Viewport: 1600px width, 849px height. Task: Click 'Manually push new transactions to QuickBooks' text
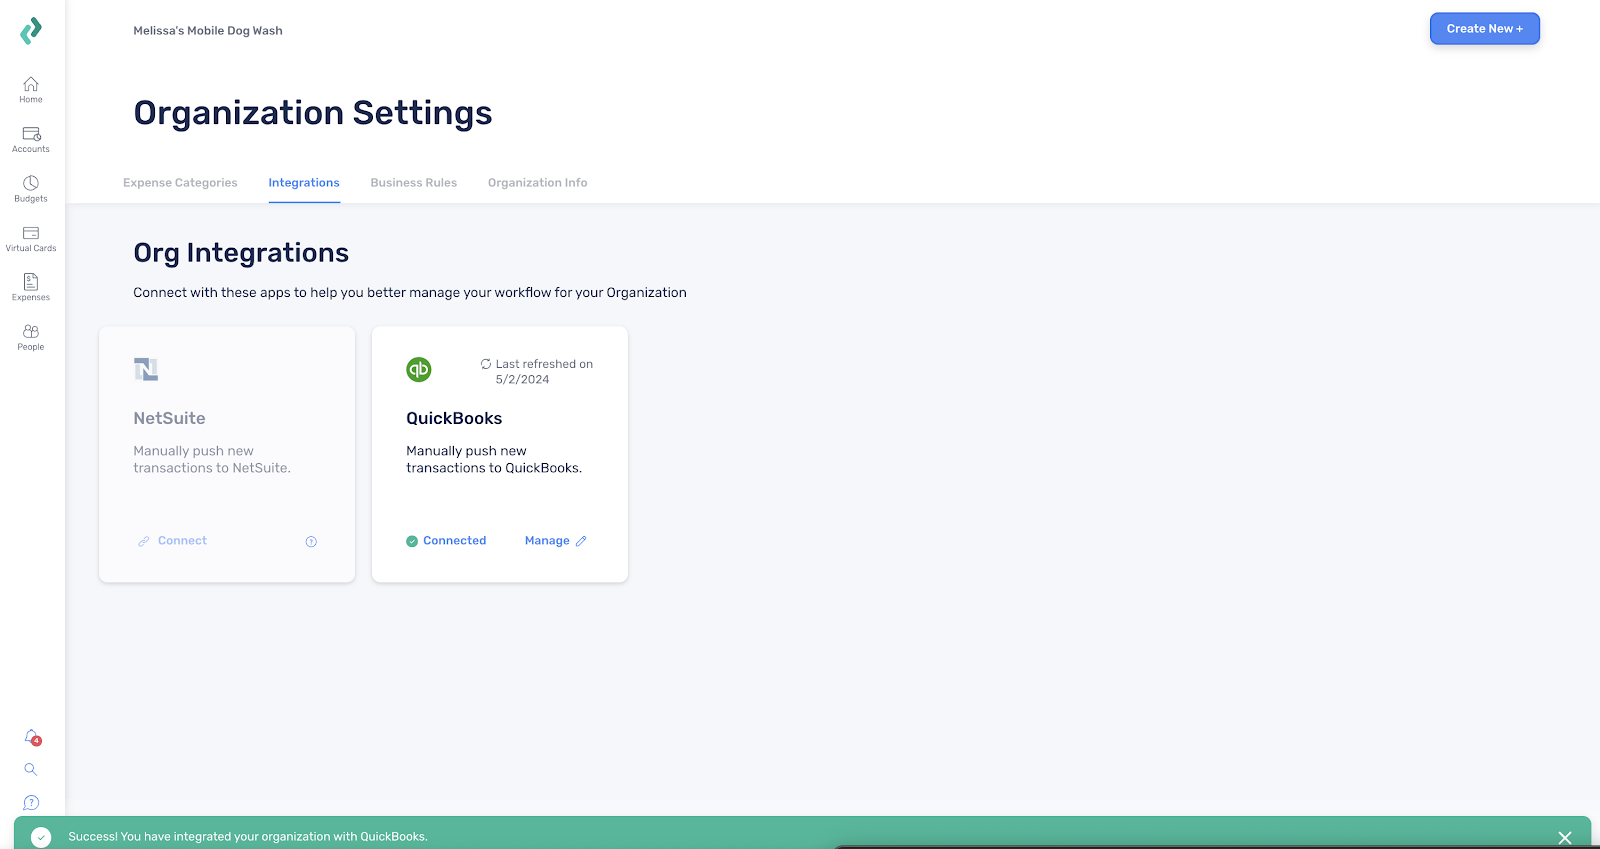tap(494, 460)
